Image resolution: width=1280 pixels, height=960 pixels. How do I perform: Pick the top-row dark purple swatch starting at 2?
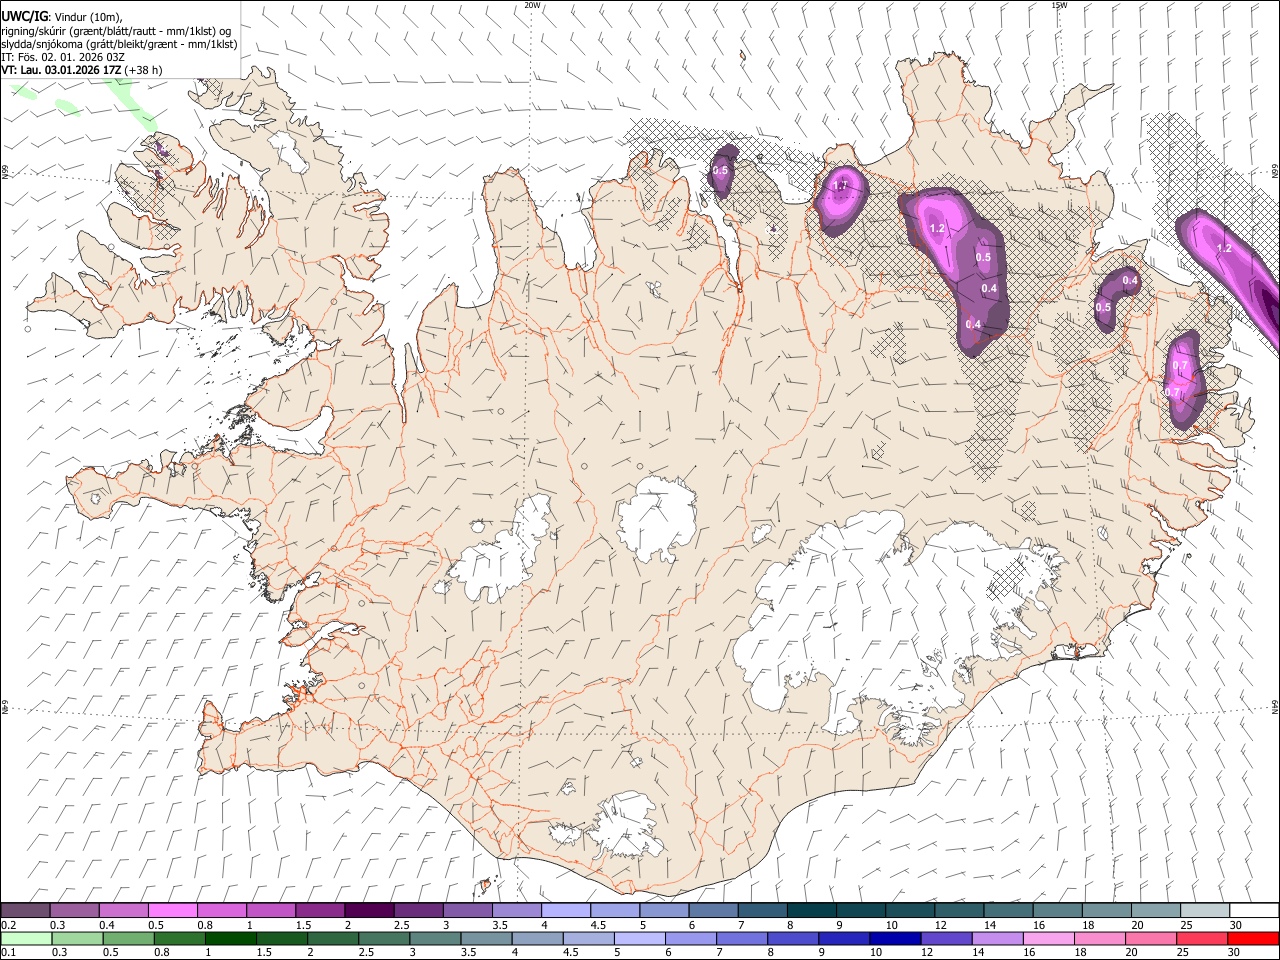tap(368, 910)
